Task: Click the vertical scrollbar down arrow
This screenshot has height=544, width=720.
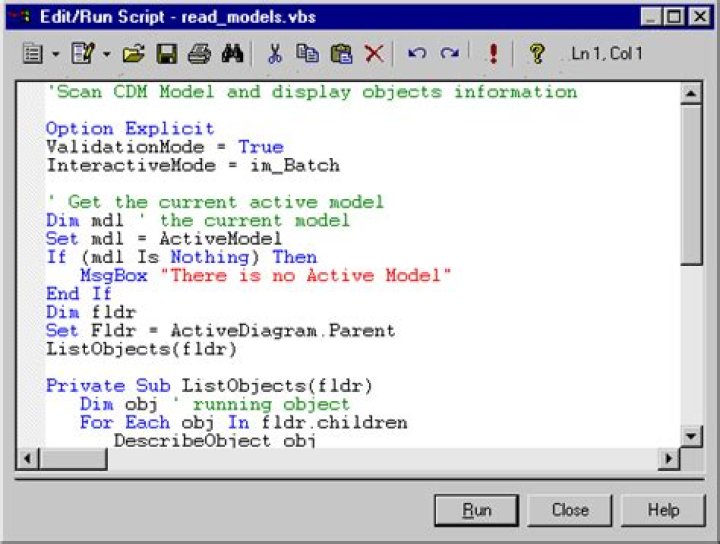Action: coord(691,436)
